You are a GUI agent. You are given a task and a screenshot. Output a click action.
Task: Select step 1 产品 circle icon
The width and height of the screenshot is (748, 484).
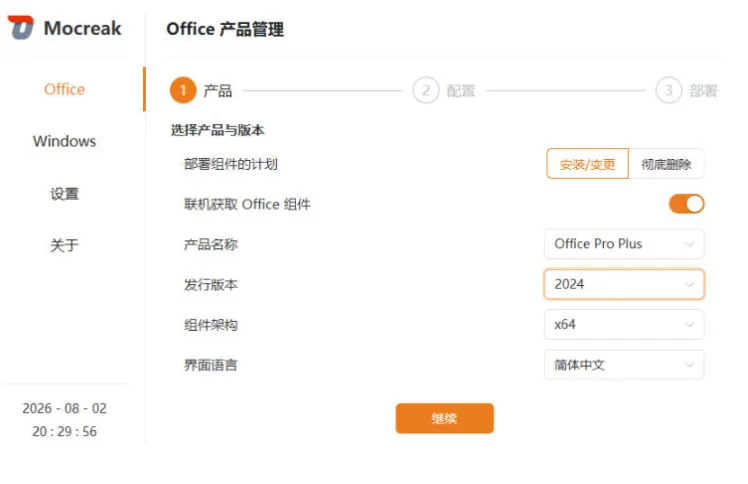(183, 90)
